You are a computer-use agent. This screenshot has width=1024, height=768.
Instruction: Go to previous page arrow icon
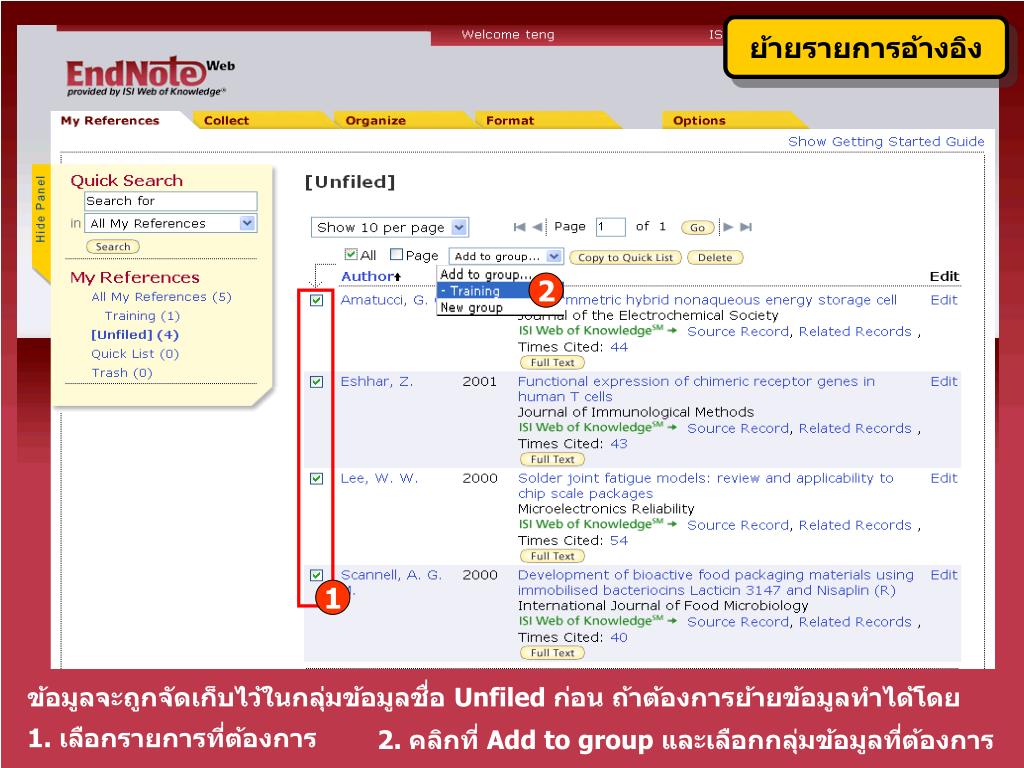(537, 227)
